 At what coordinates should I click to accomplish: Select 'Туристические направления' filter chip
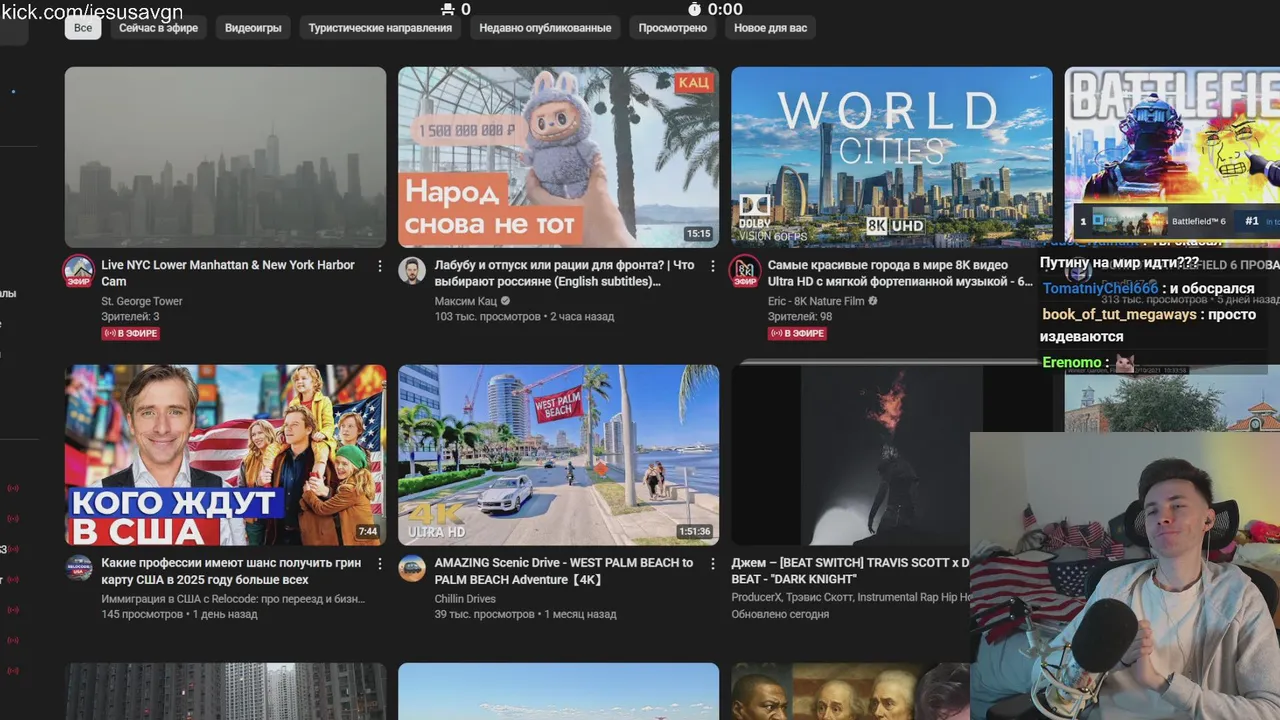[380, 28]
